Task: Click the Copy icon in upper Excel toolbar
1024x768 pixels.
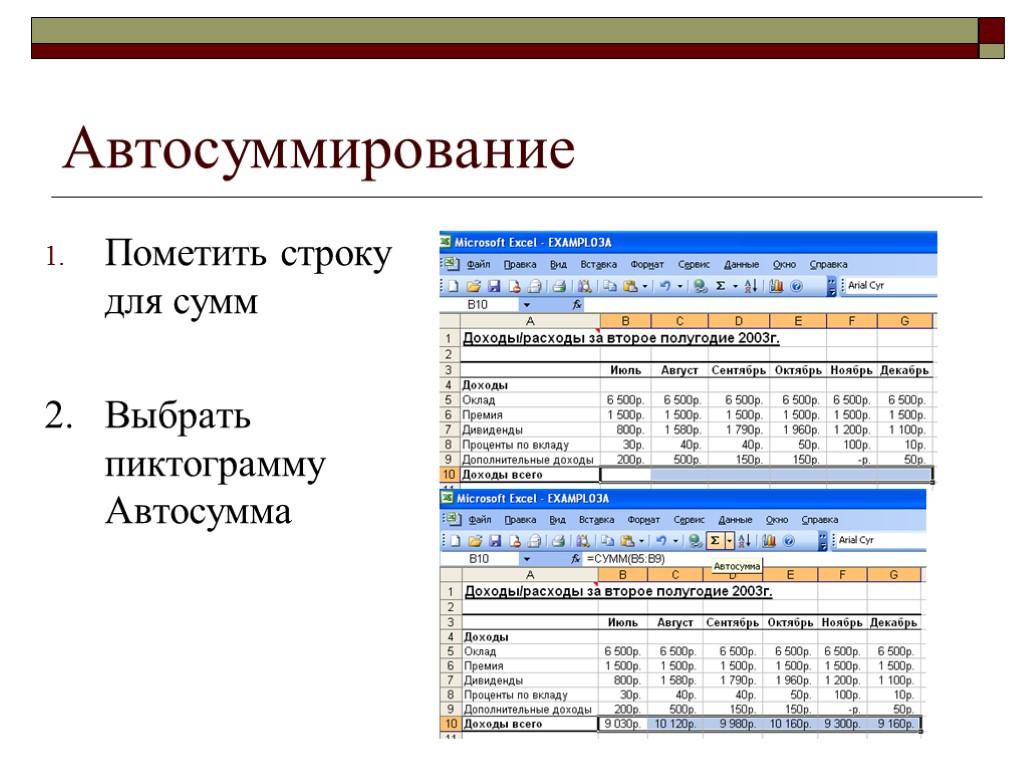Action: (x=610, y=286)
